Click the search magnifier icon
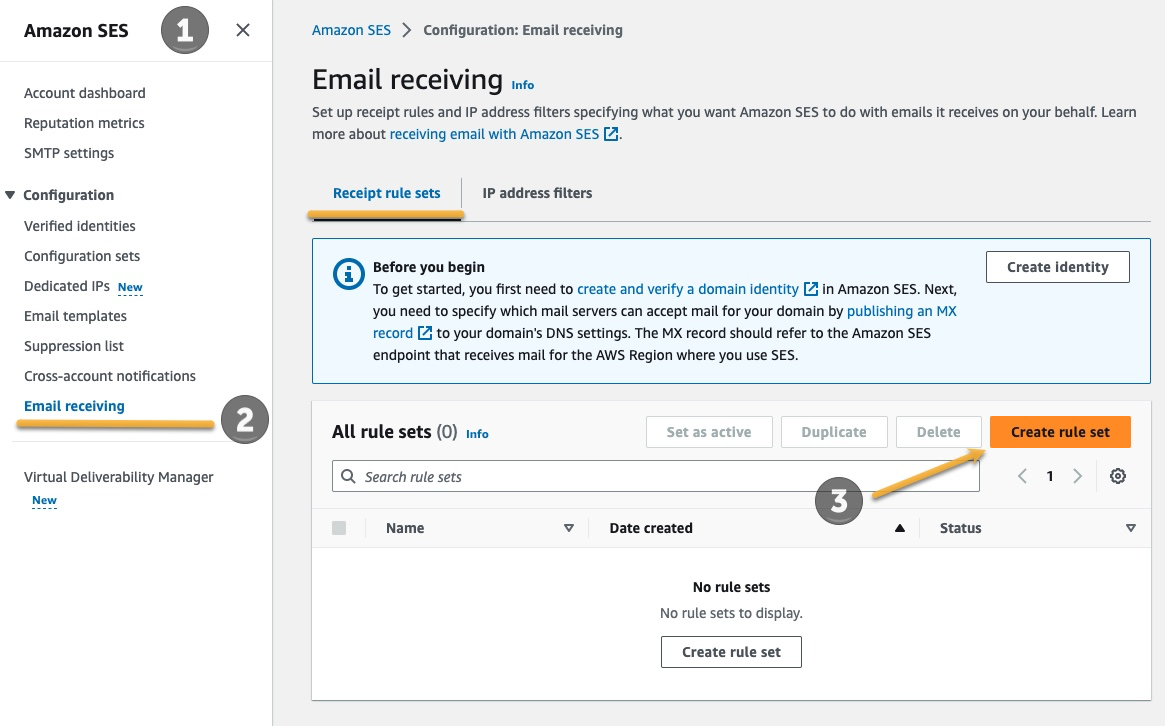Image resolution: width=1165 pixels, height=726 pixels. coord(348,476)
